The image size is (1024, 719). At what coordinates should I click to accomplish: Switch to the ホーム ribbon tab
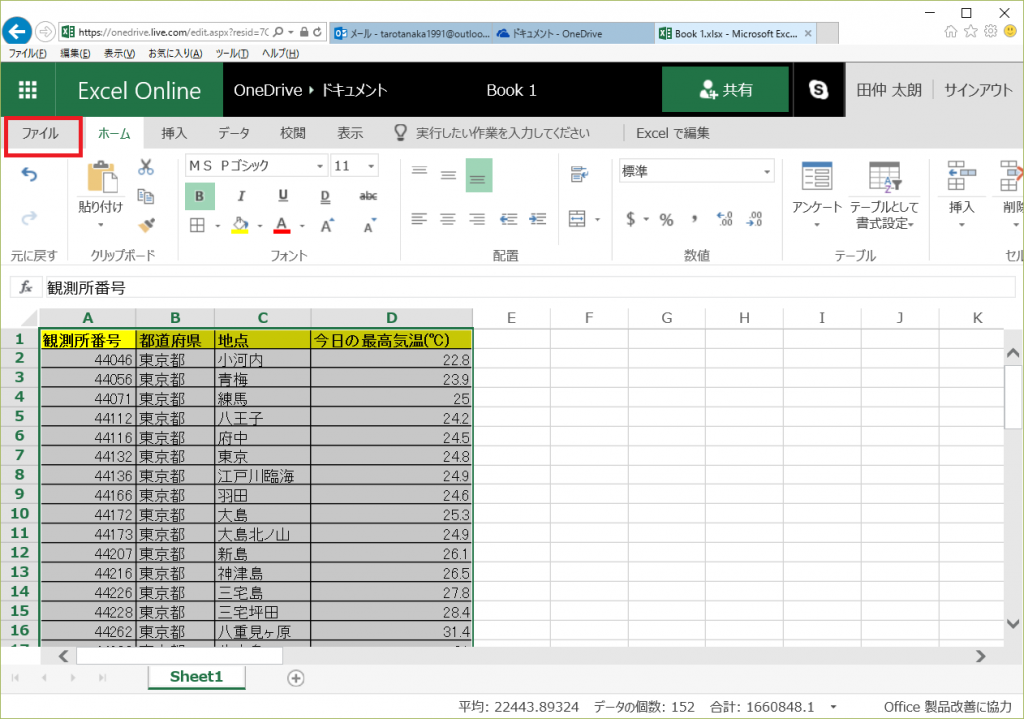point(114,133)
